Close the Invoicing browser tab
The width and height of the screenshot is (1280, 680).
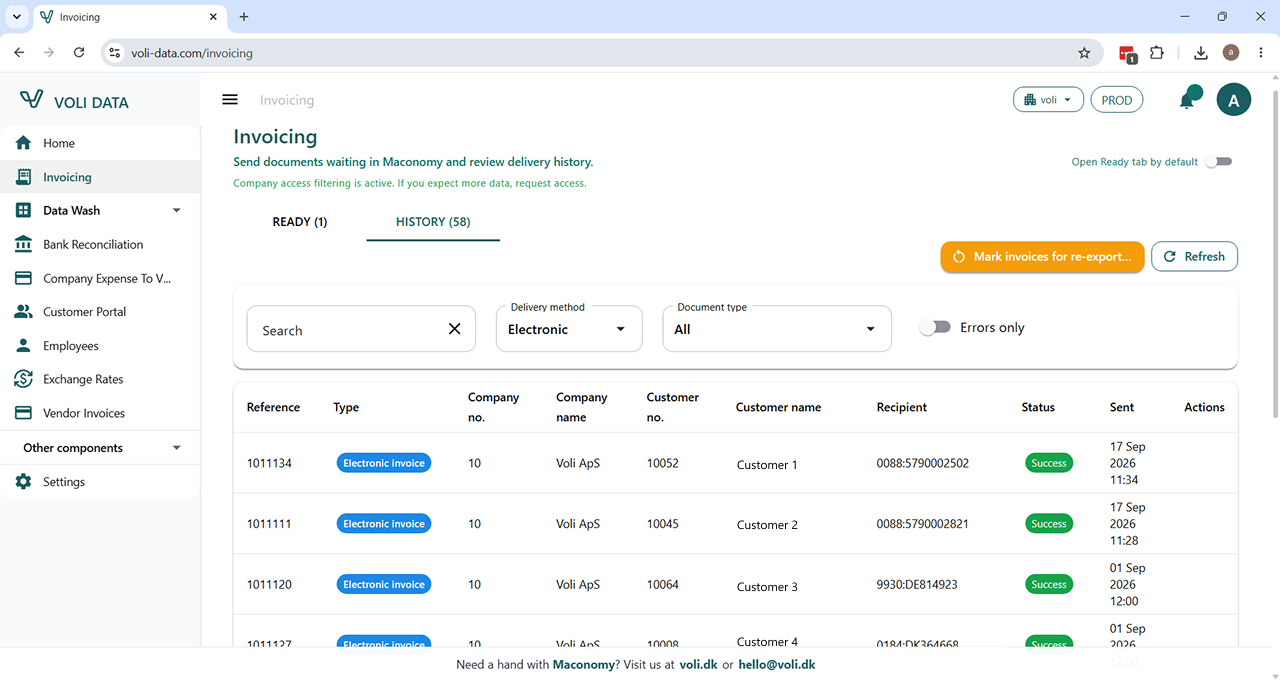[x=213, y=17]
